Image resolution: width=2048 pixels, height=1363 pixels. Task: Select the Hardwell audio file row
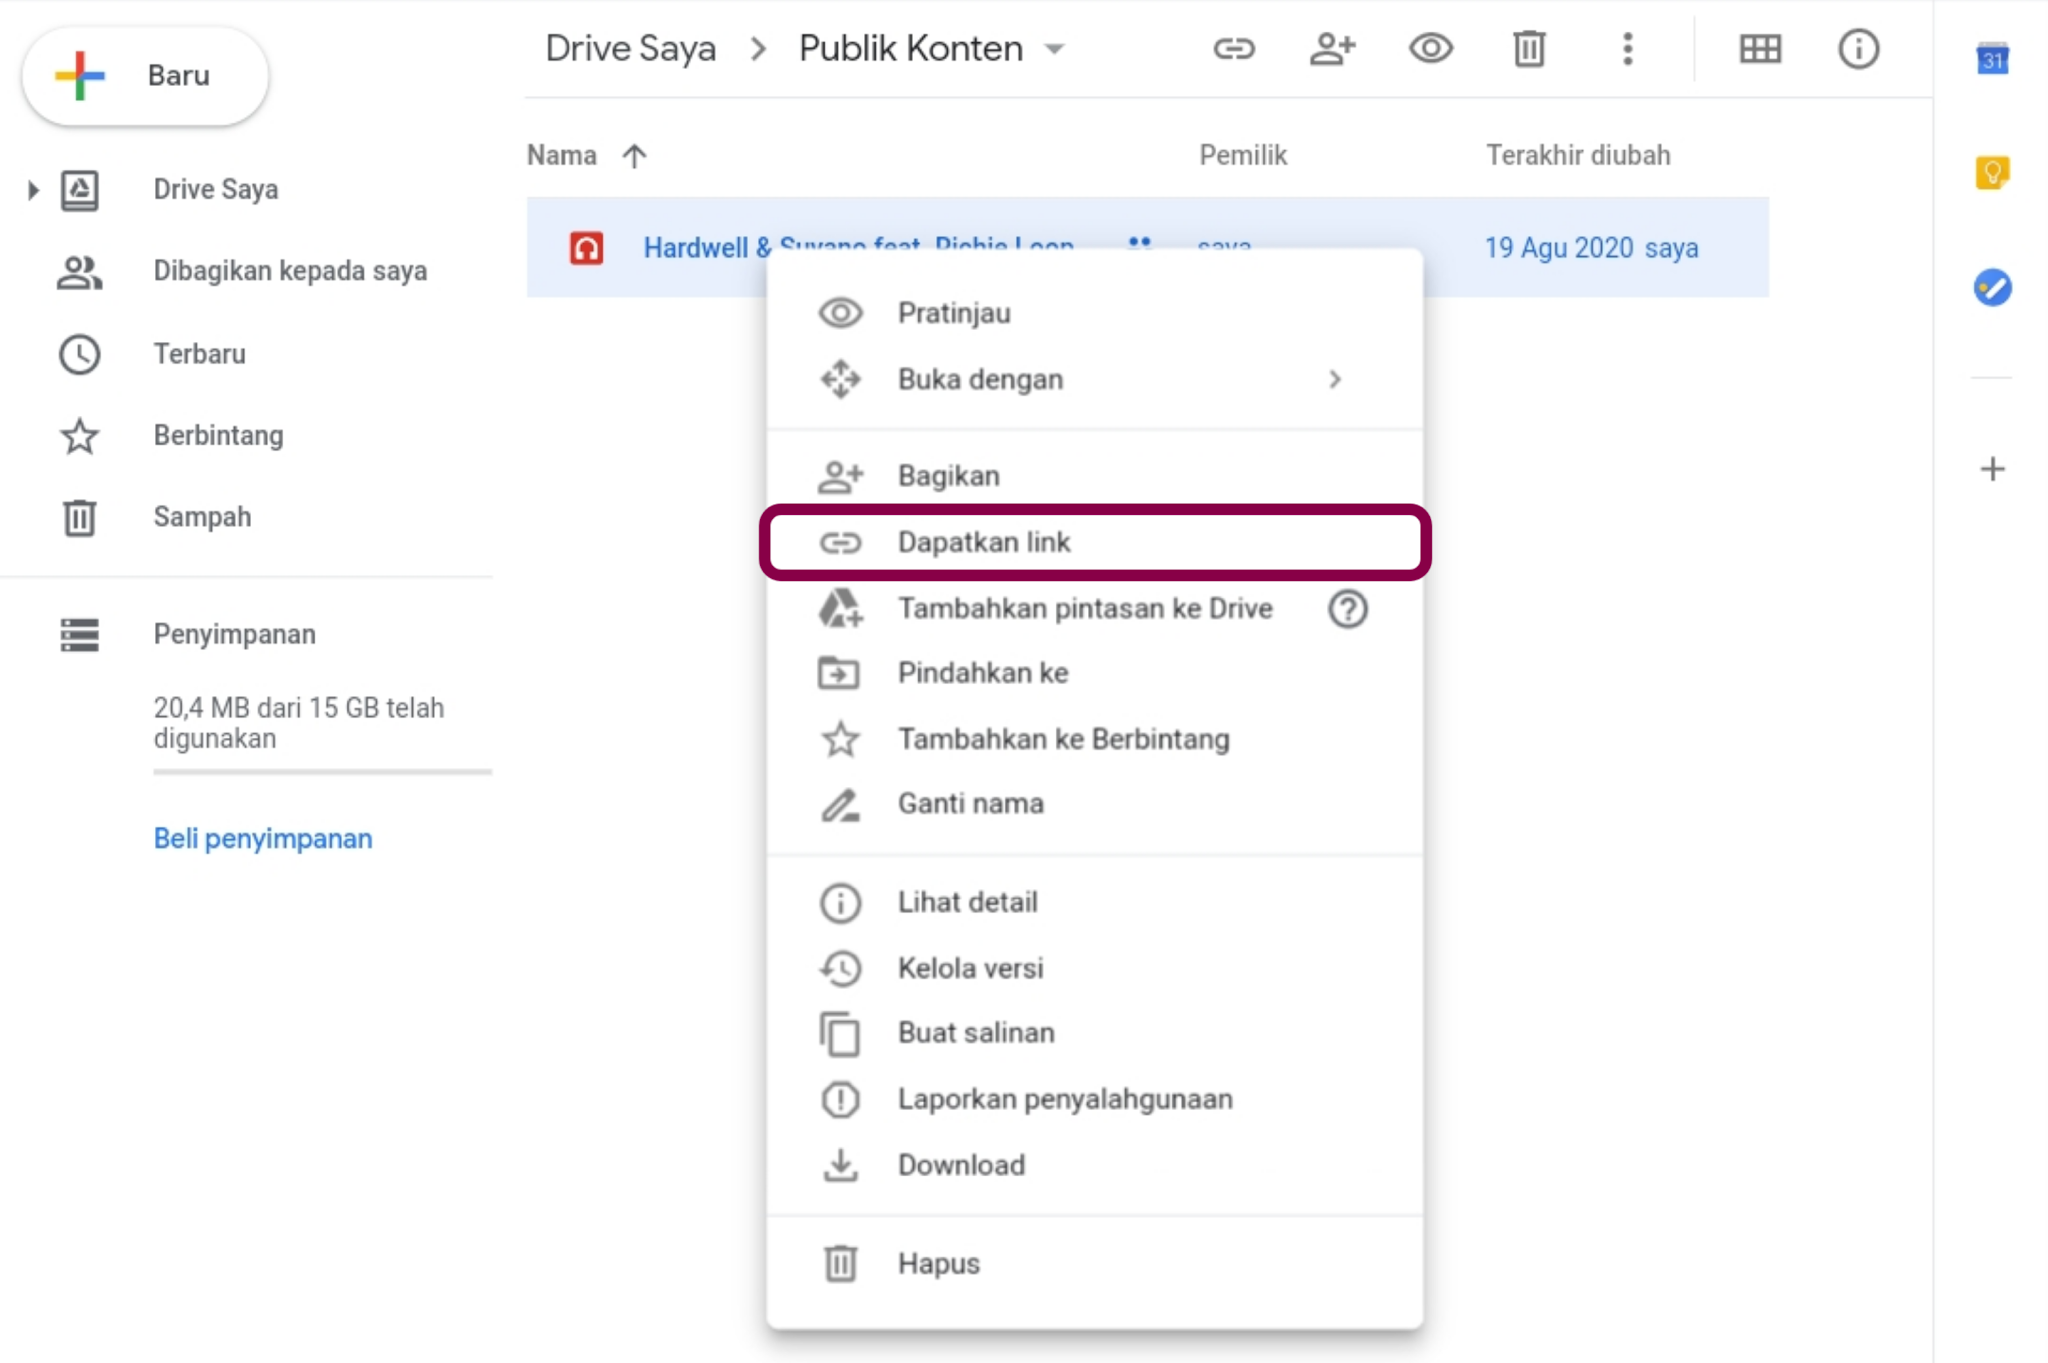(x=1148, y=247)
